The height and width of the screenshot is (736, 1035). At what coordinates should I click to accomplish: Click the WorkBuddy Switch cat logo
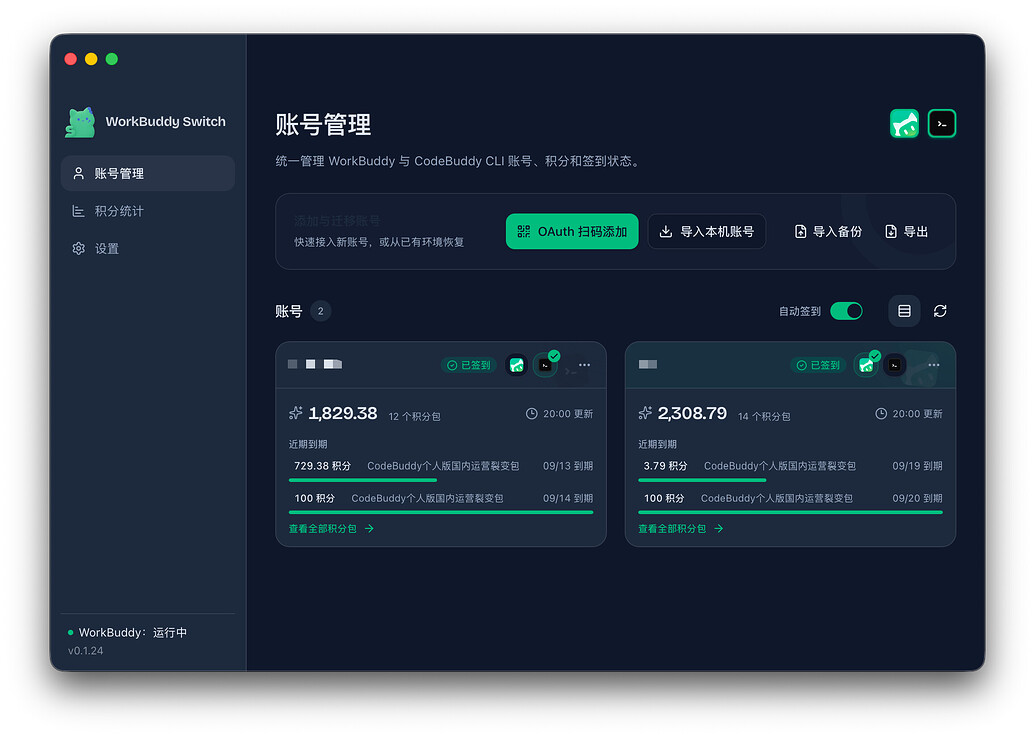pyautogui.click(x=81, y=122)
